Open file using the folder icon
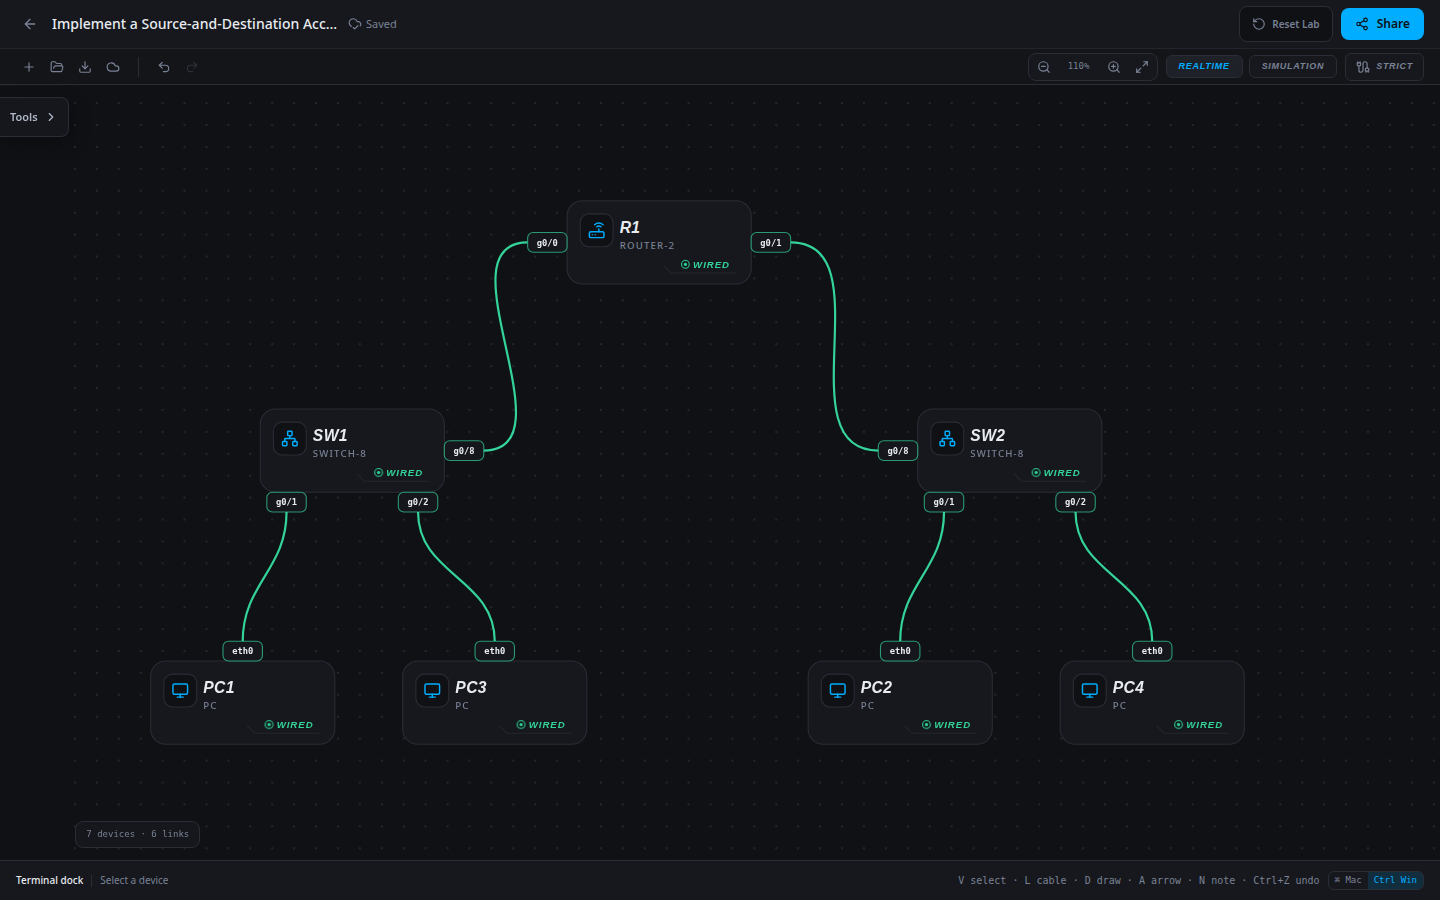Viewport: 1440px width, 900px height. point(57,67)
